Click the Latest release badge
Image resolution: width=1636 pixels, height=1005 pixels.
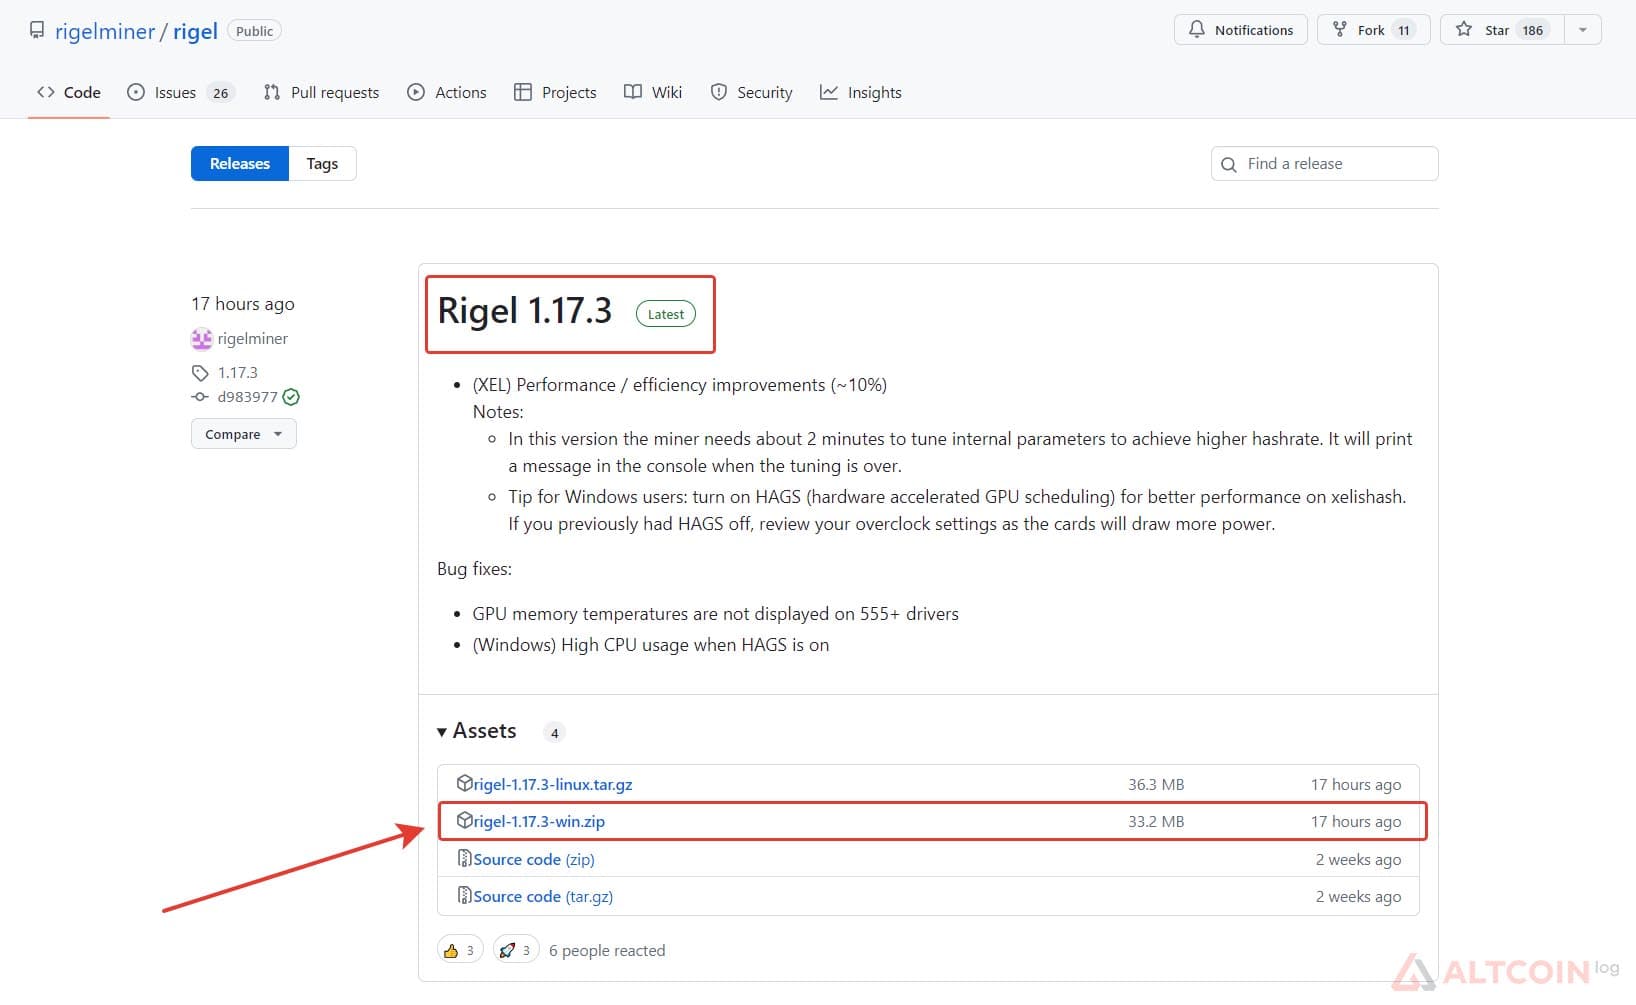pyautogui.click(x=666, y=314)
